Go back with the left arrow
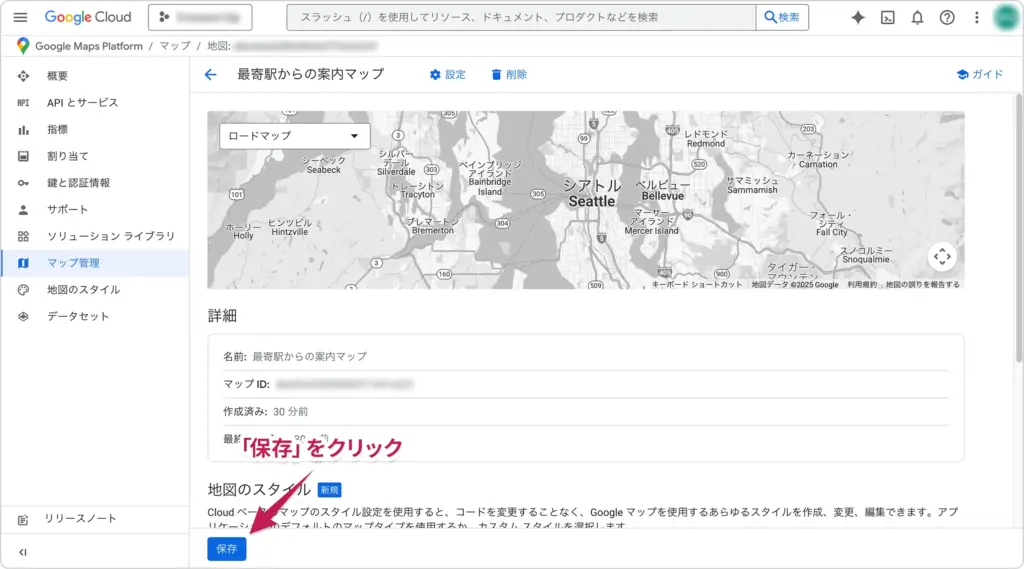 point(210,74)
